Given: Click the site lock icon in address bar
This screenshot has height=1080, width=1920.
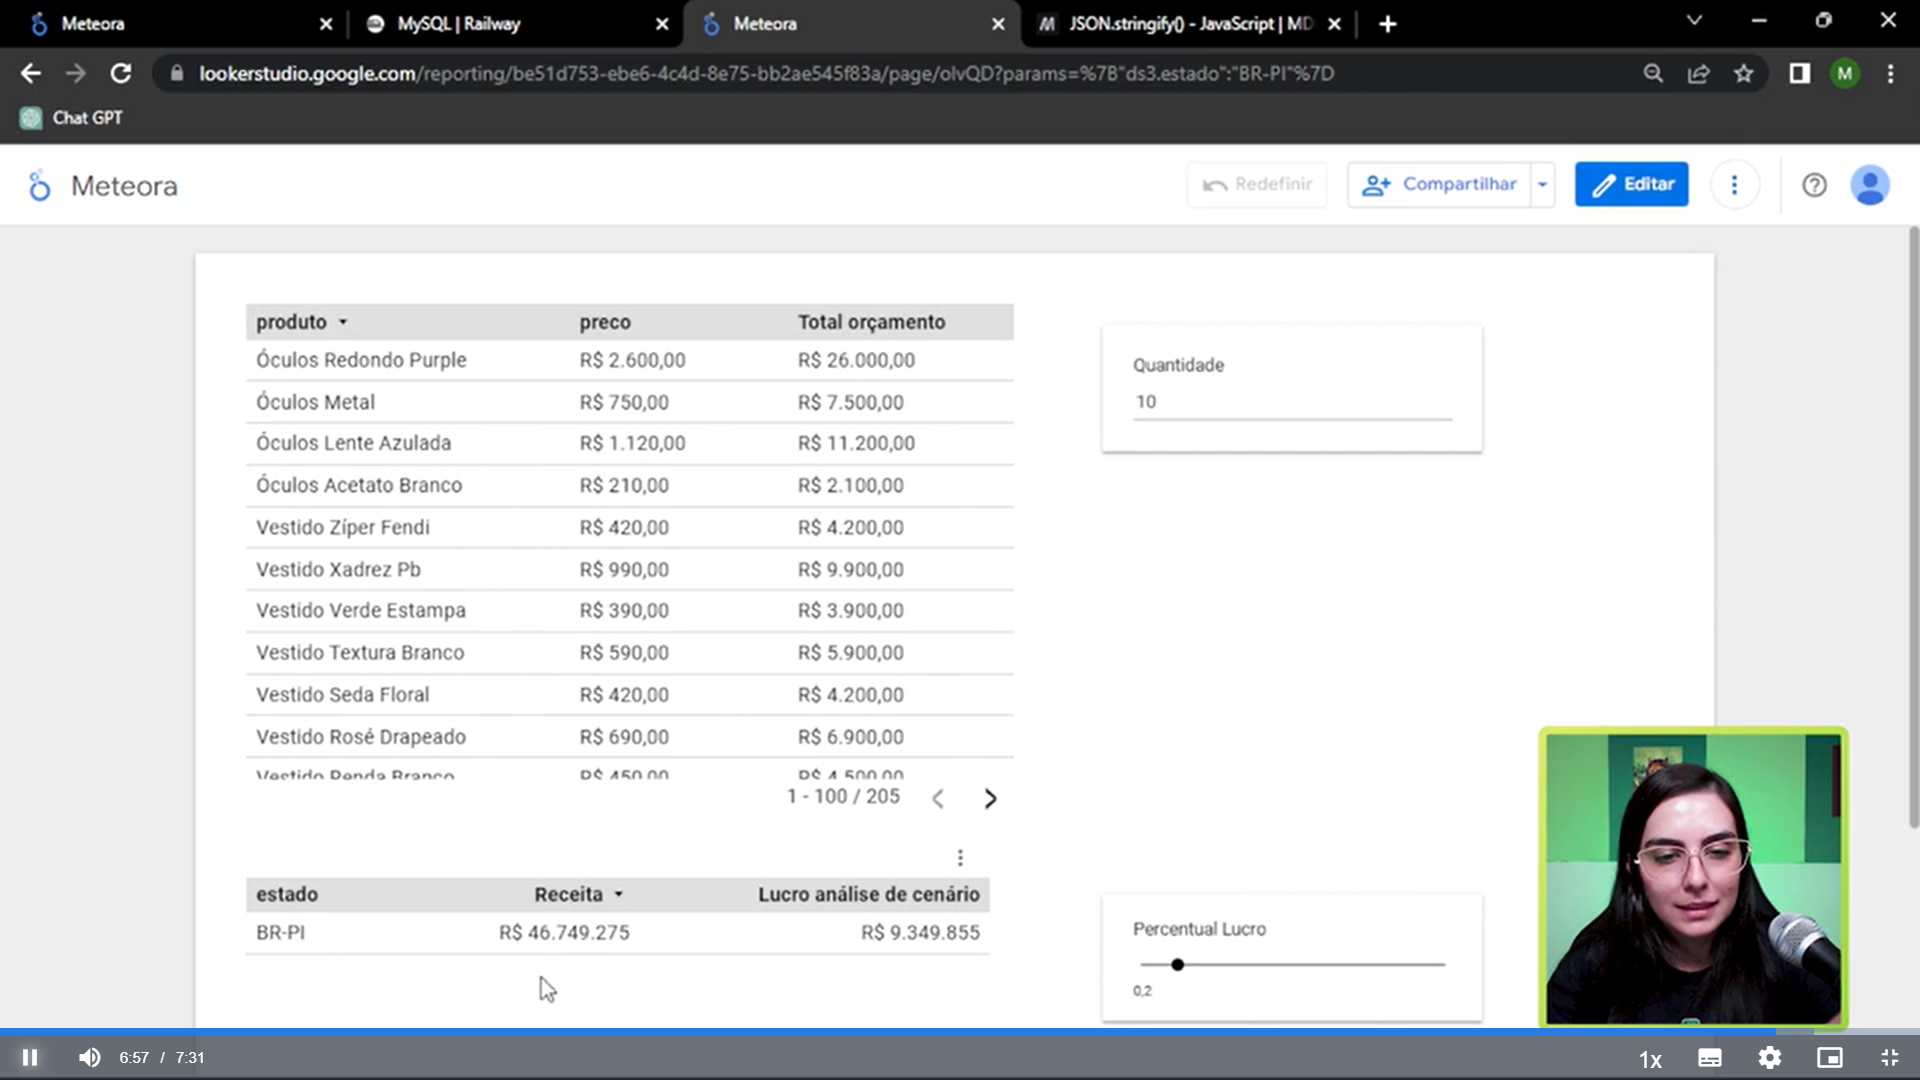Looking at the screenshot, I should pos(177,73).
